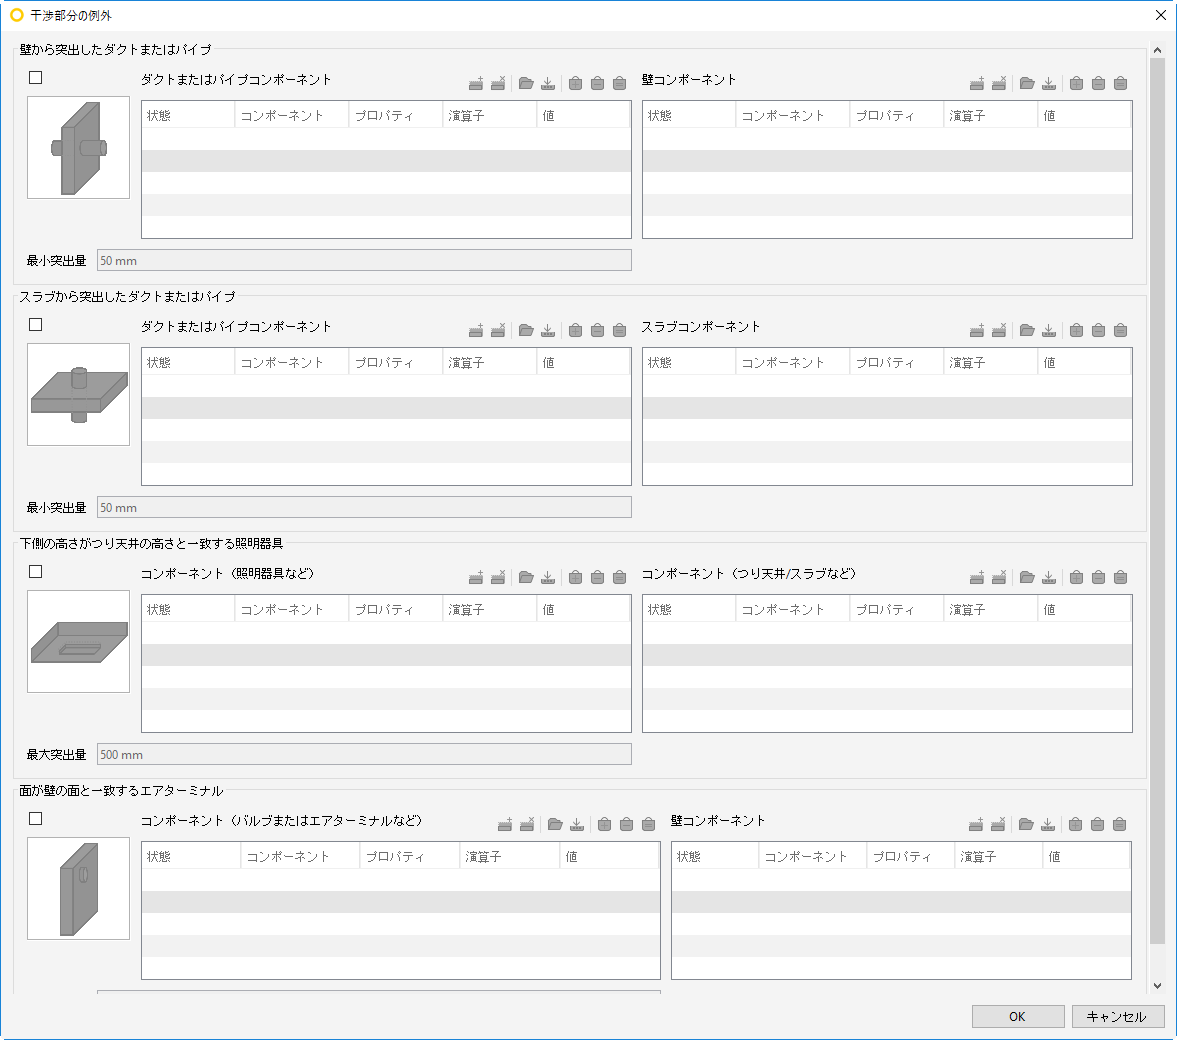
Task: Plus basket icon in wall-section ダクトまたはパイプコンポーネント toolbar
Action: point(576,83)
